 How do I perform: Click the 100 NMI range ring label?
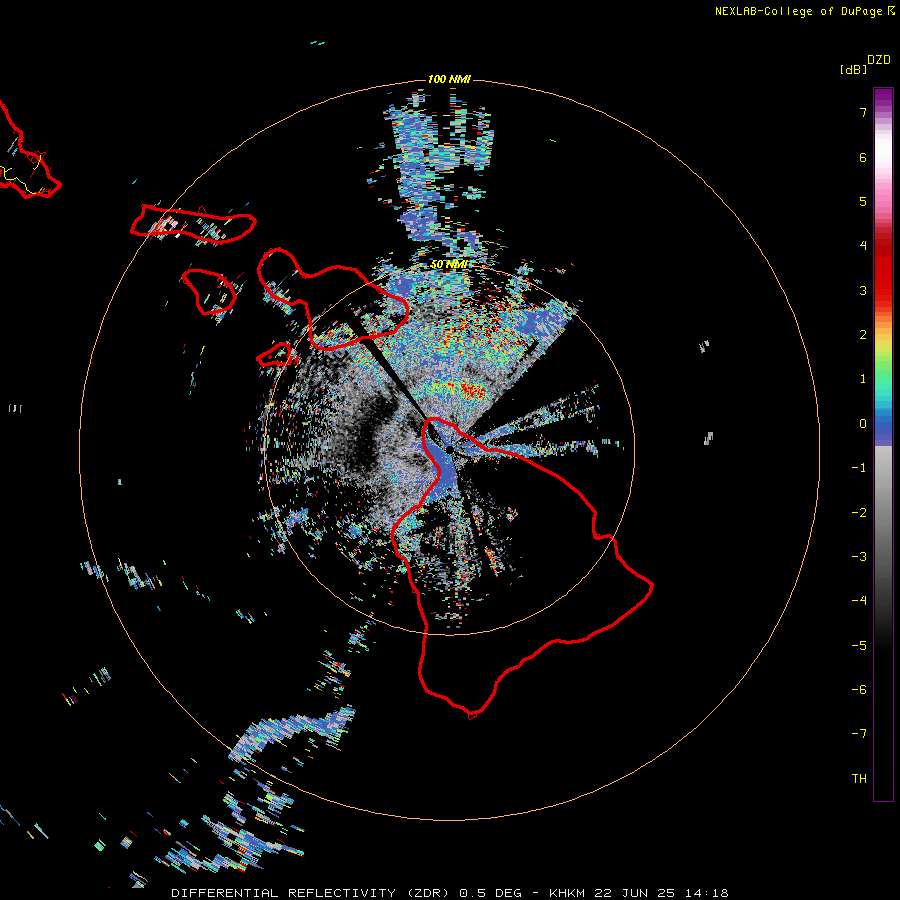click(449, 79)
